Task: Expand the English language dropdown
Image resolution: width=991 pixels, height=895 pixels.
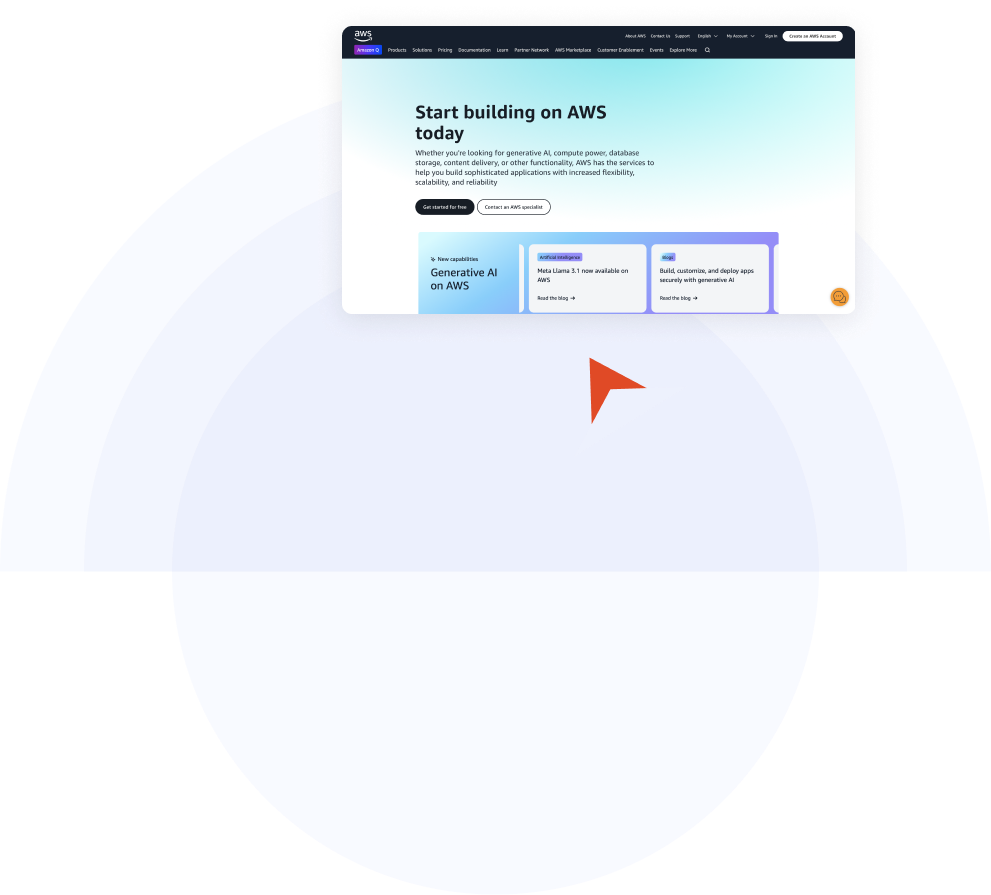Action: (707, 36)
